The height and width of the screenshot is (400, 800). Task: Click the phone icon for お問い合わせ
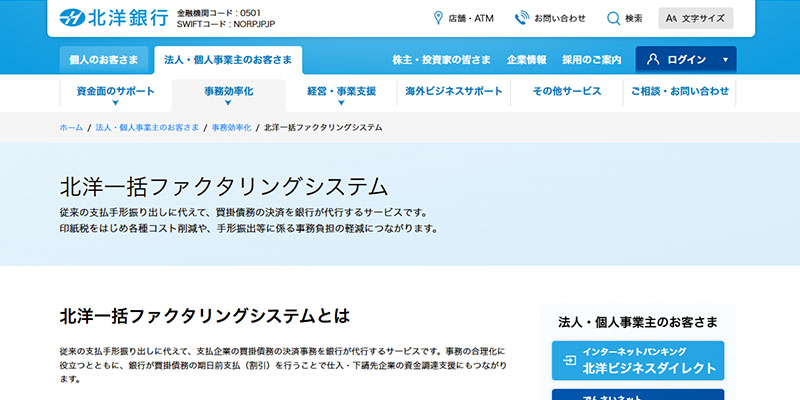click(521, 18)
